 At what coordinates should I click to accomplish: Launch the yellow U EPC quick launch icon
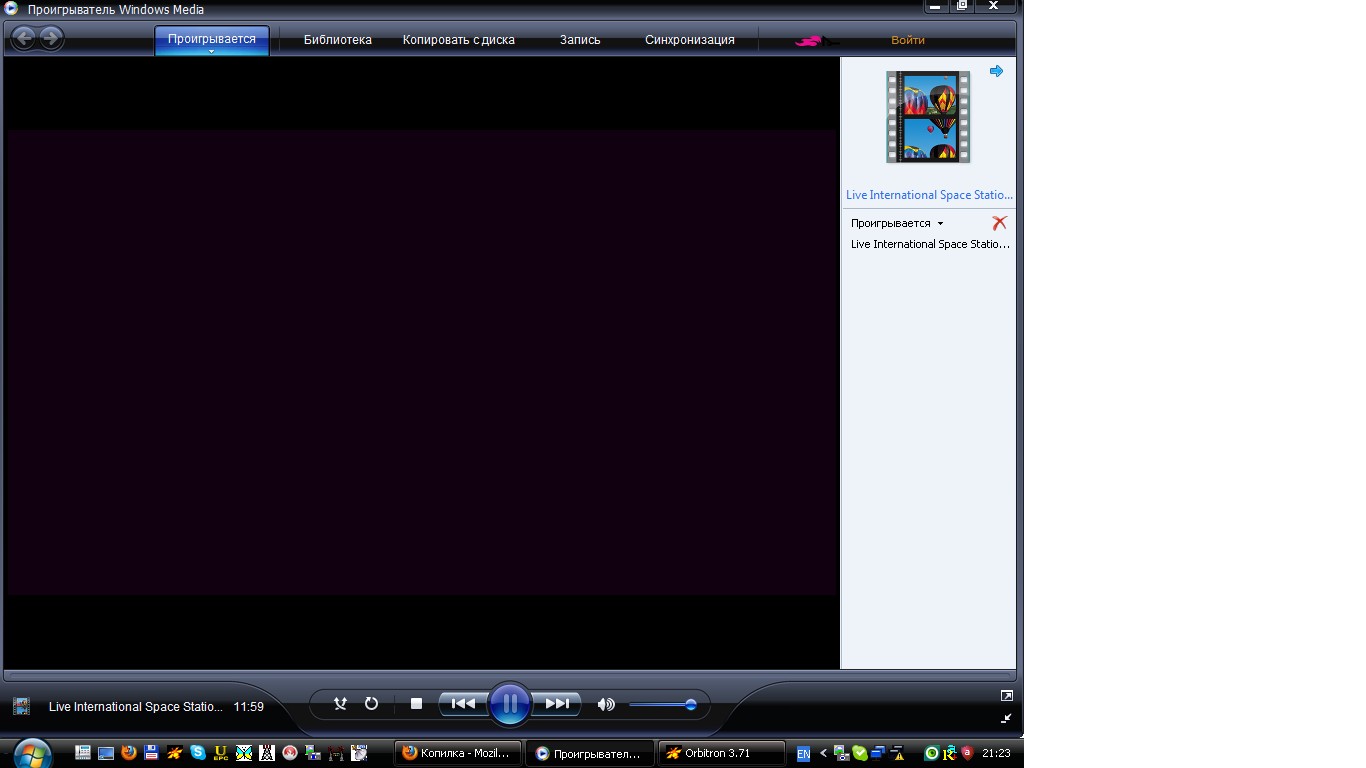pyautogui.click(x=221, y=753)
